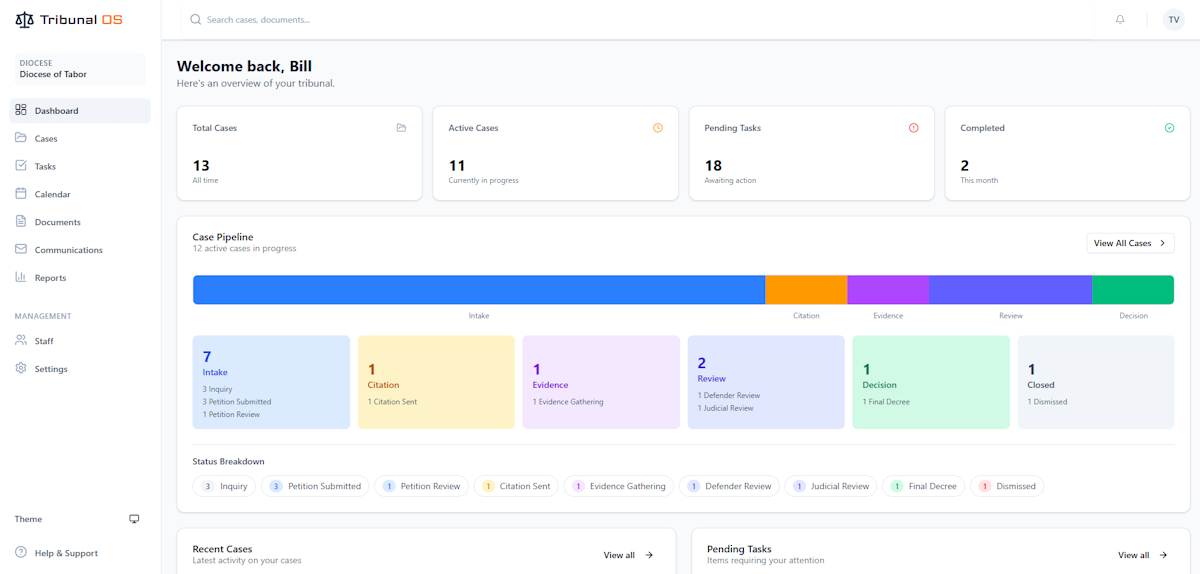
Task: Navigate to Calendar in the sidebar
Action: 52,194
